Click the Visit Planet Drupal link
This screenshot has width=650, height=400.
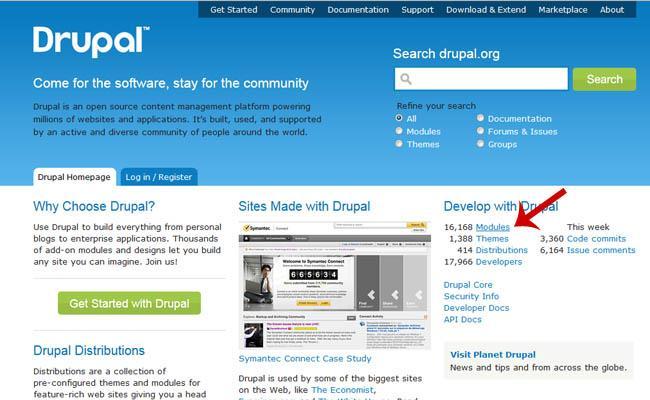click(x=493, y=355)
